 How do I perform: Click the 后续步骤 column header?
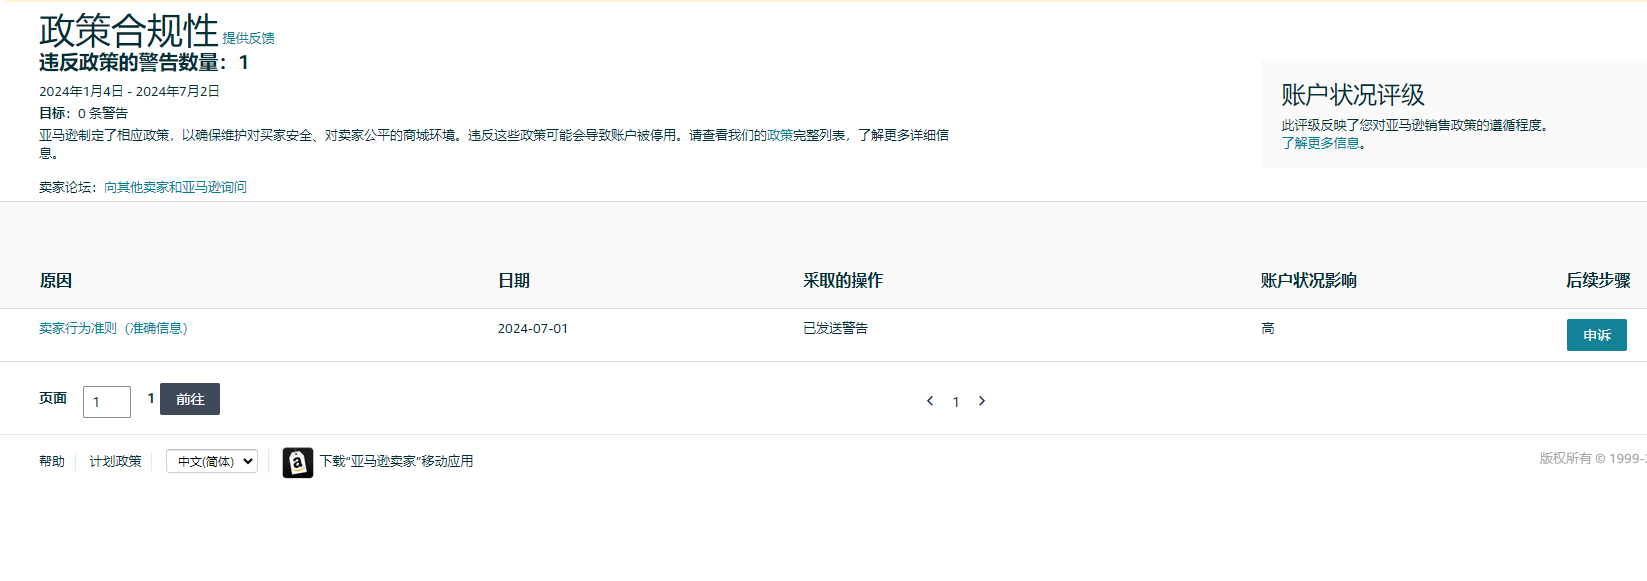click(1598, 281)
